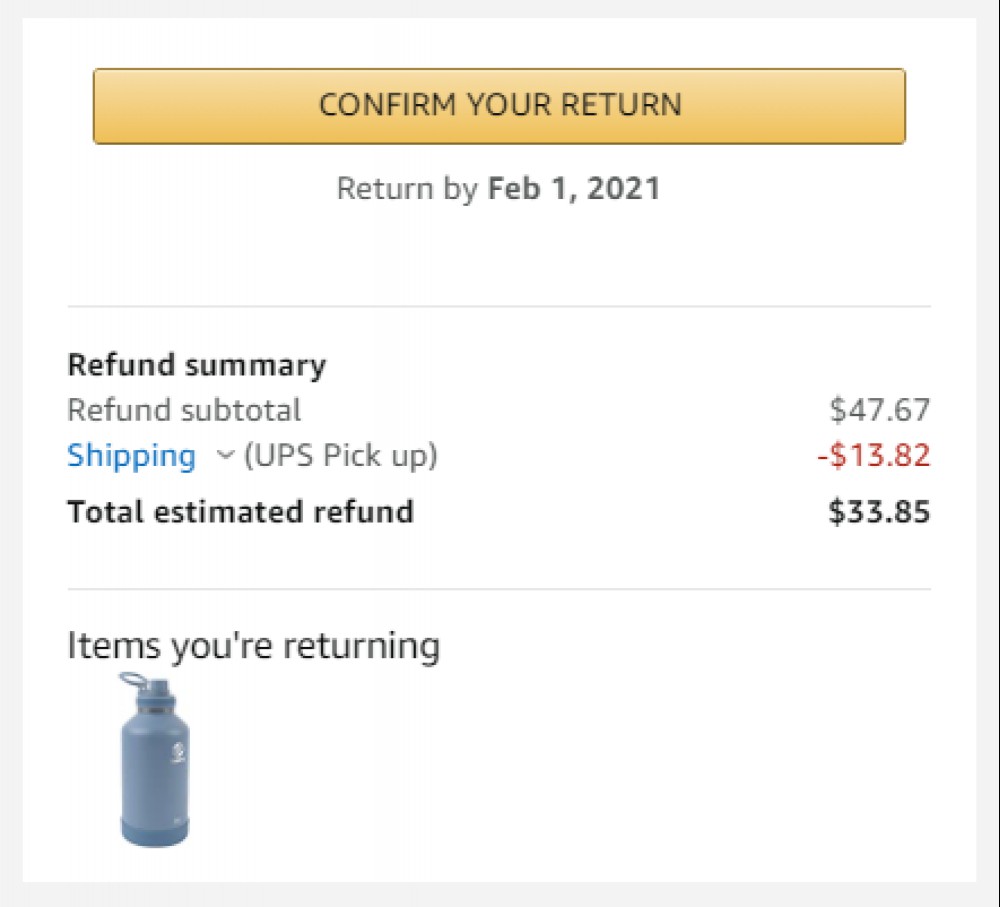Click the Feb 1, 2021 return date
This screenshot has width=1000, height=907.
point(574,189)
